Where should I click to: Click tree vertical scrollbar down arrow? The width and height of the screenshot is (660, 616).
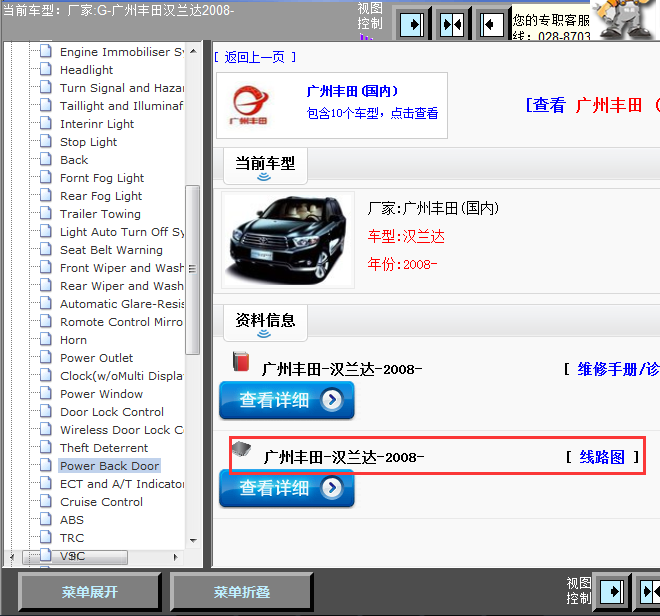pyautogui.click(x=193, y=540)
